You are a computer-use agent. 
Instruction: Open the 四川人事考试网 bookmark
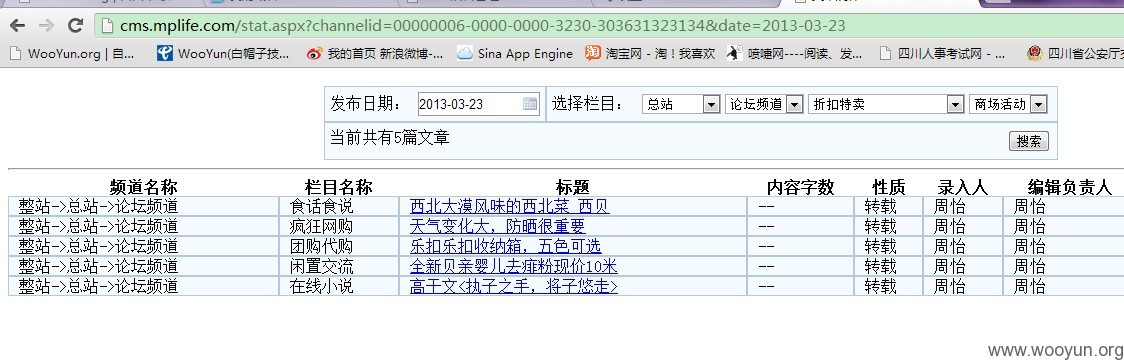(942, 53)
